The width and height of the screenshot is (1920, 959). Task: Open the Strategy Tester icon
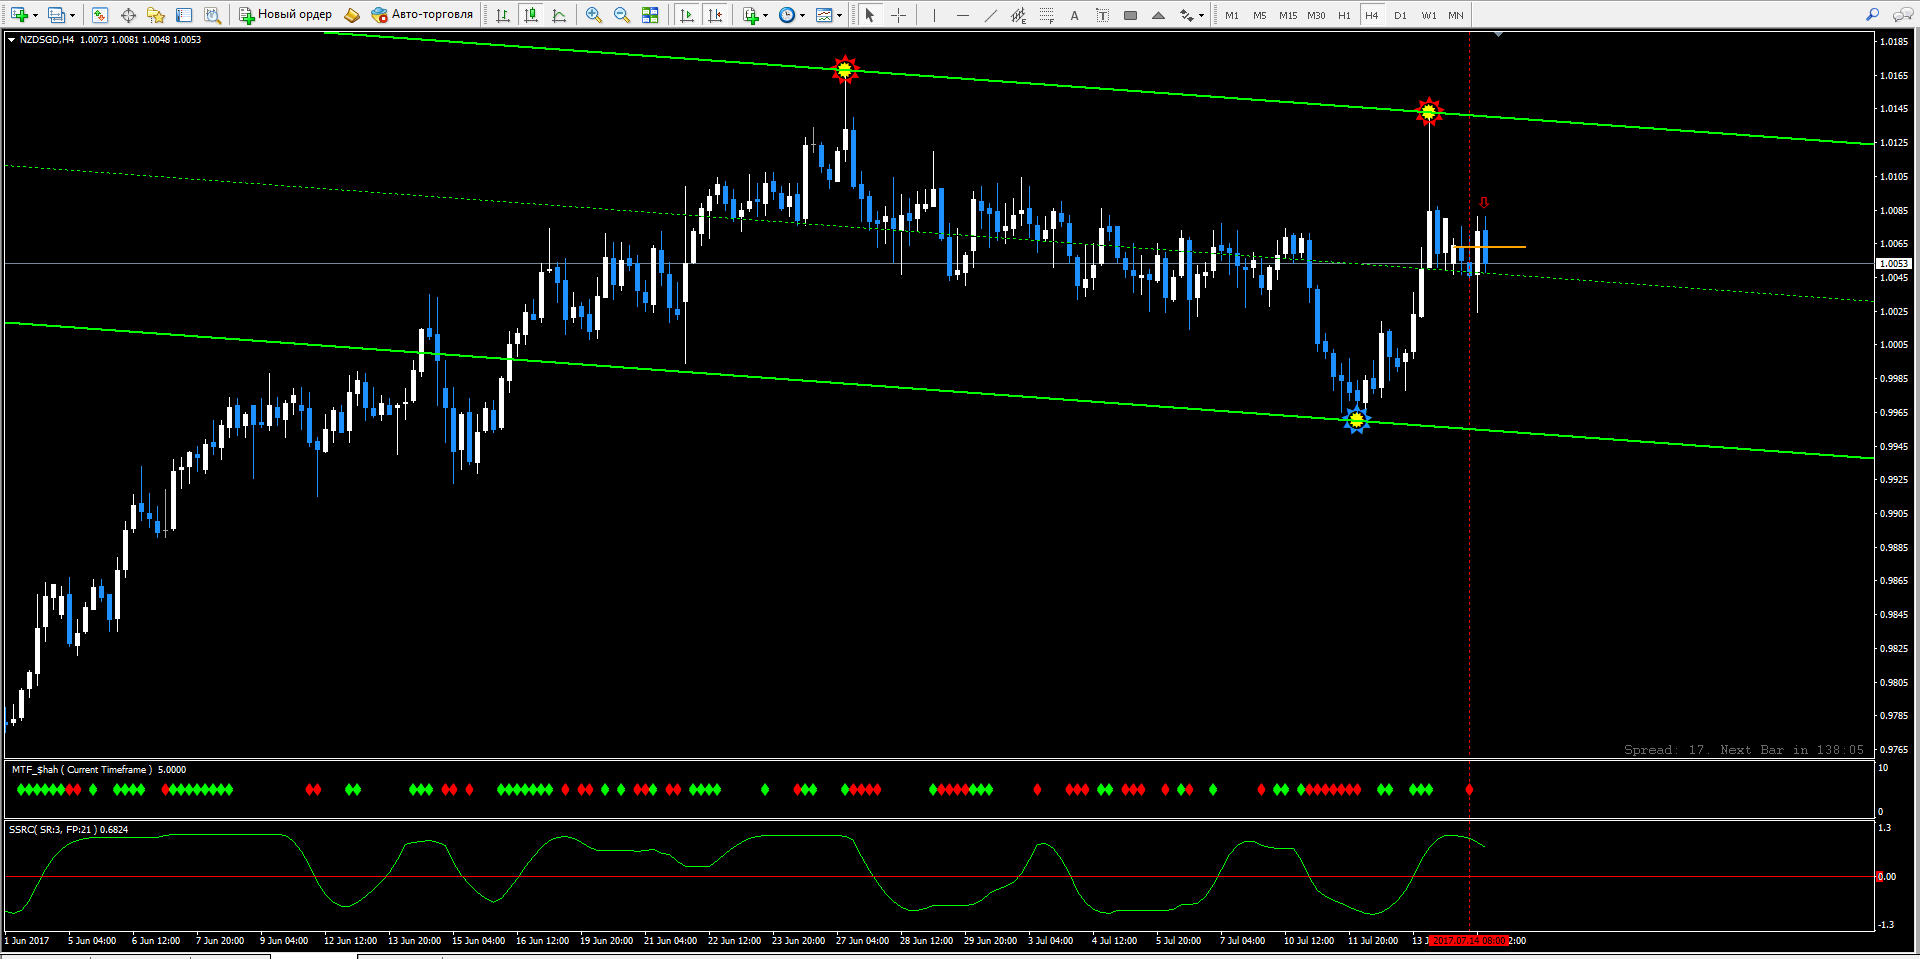[x=212, y=15]
